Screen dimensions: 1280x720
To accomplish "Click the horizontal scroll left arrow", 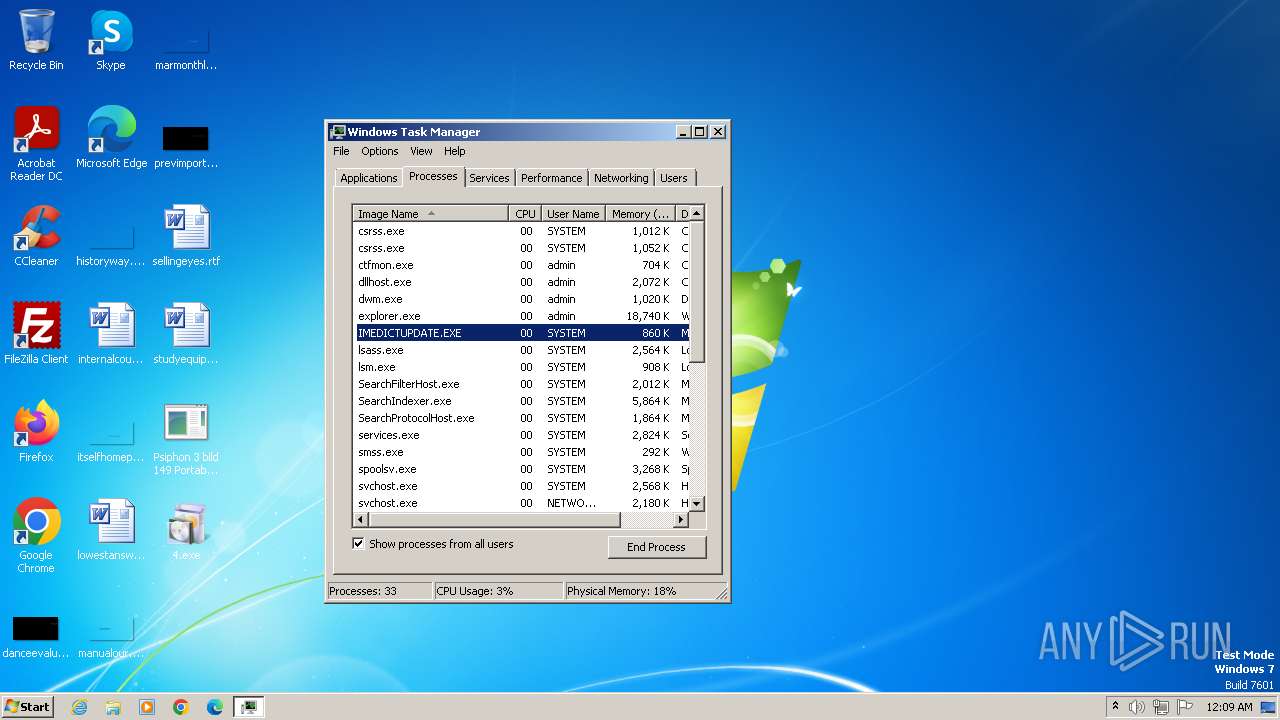I will [361, 520].
